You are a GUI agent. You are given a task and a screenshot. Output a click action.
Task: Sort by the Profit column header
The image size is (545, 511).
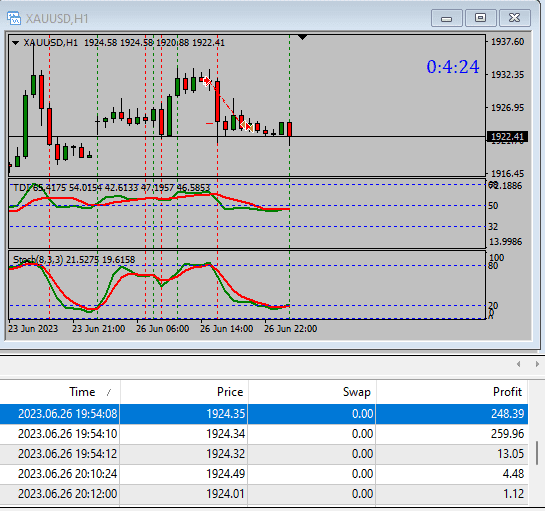[452, 392]
